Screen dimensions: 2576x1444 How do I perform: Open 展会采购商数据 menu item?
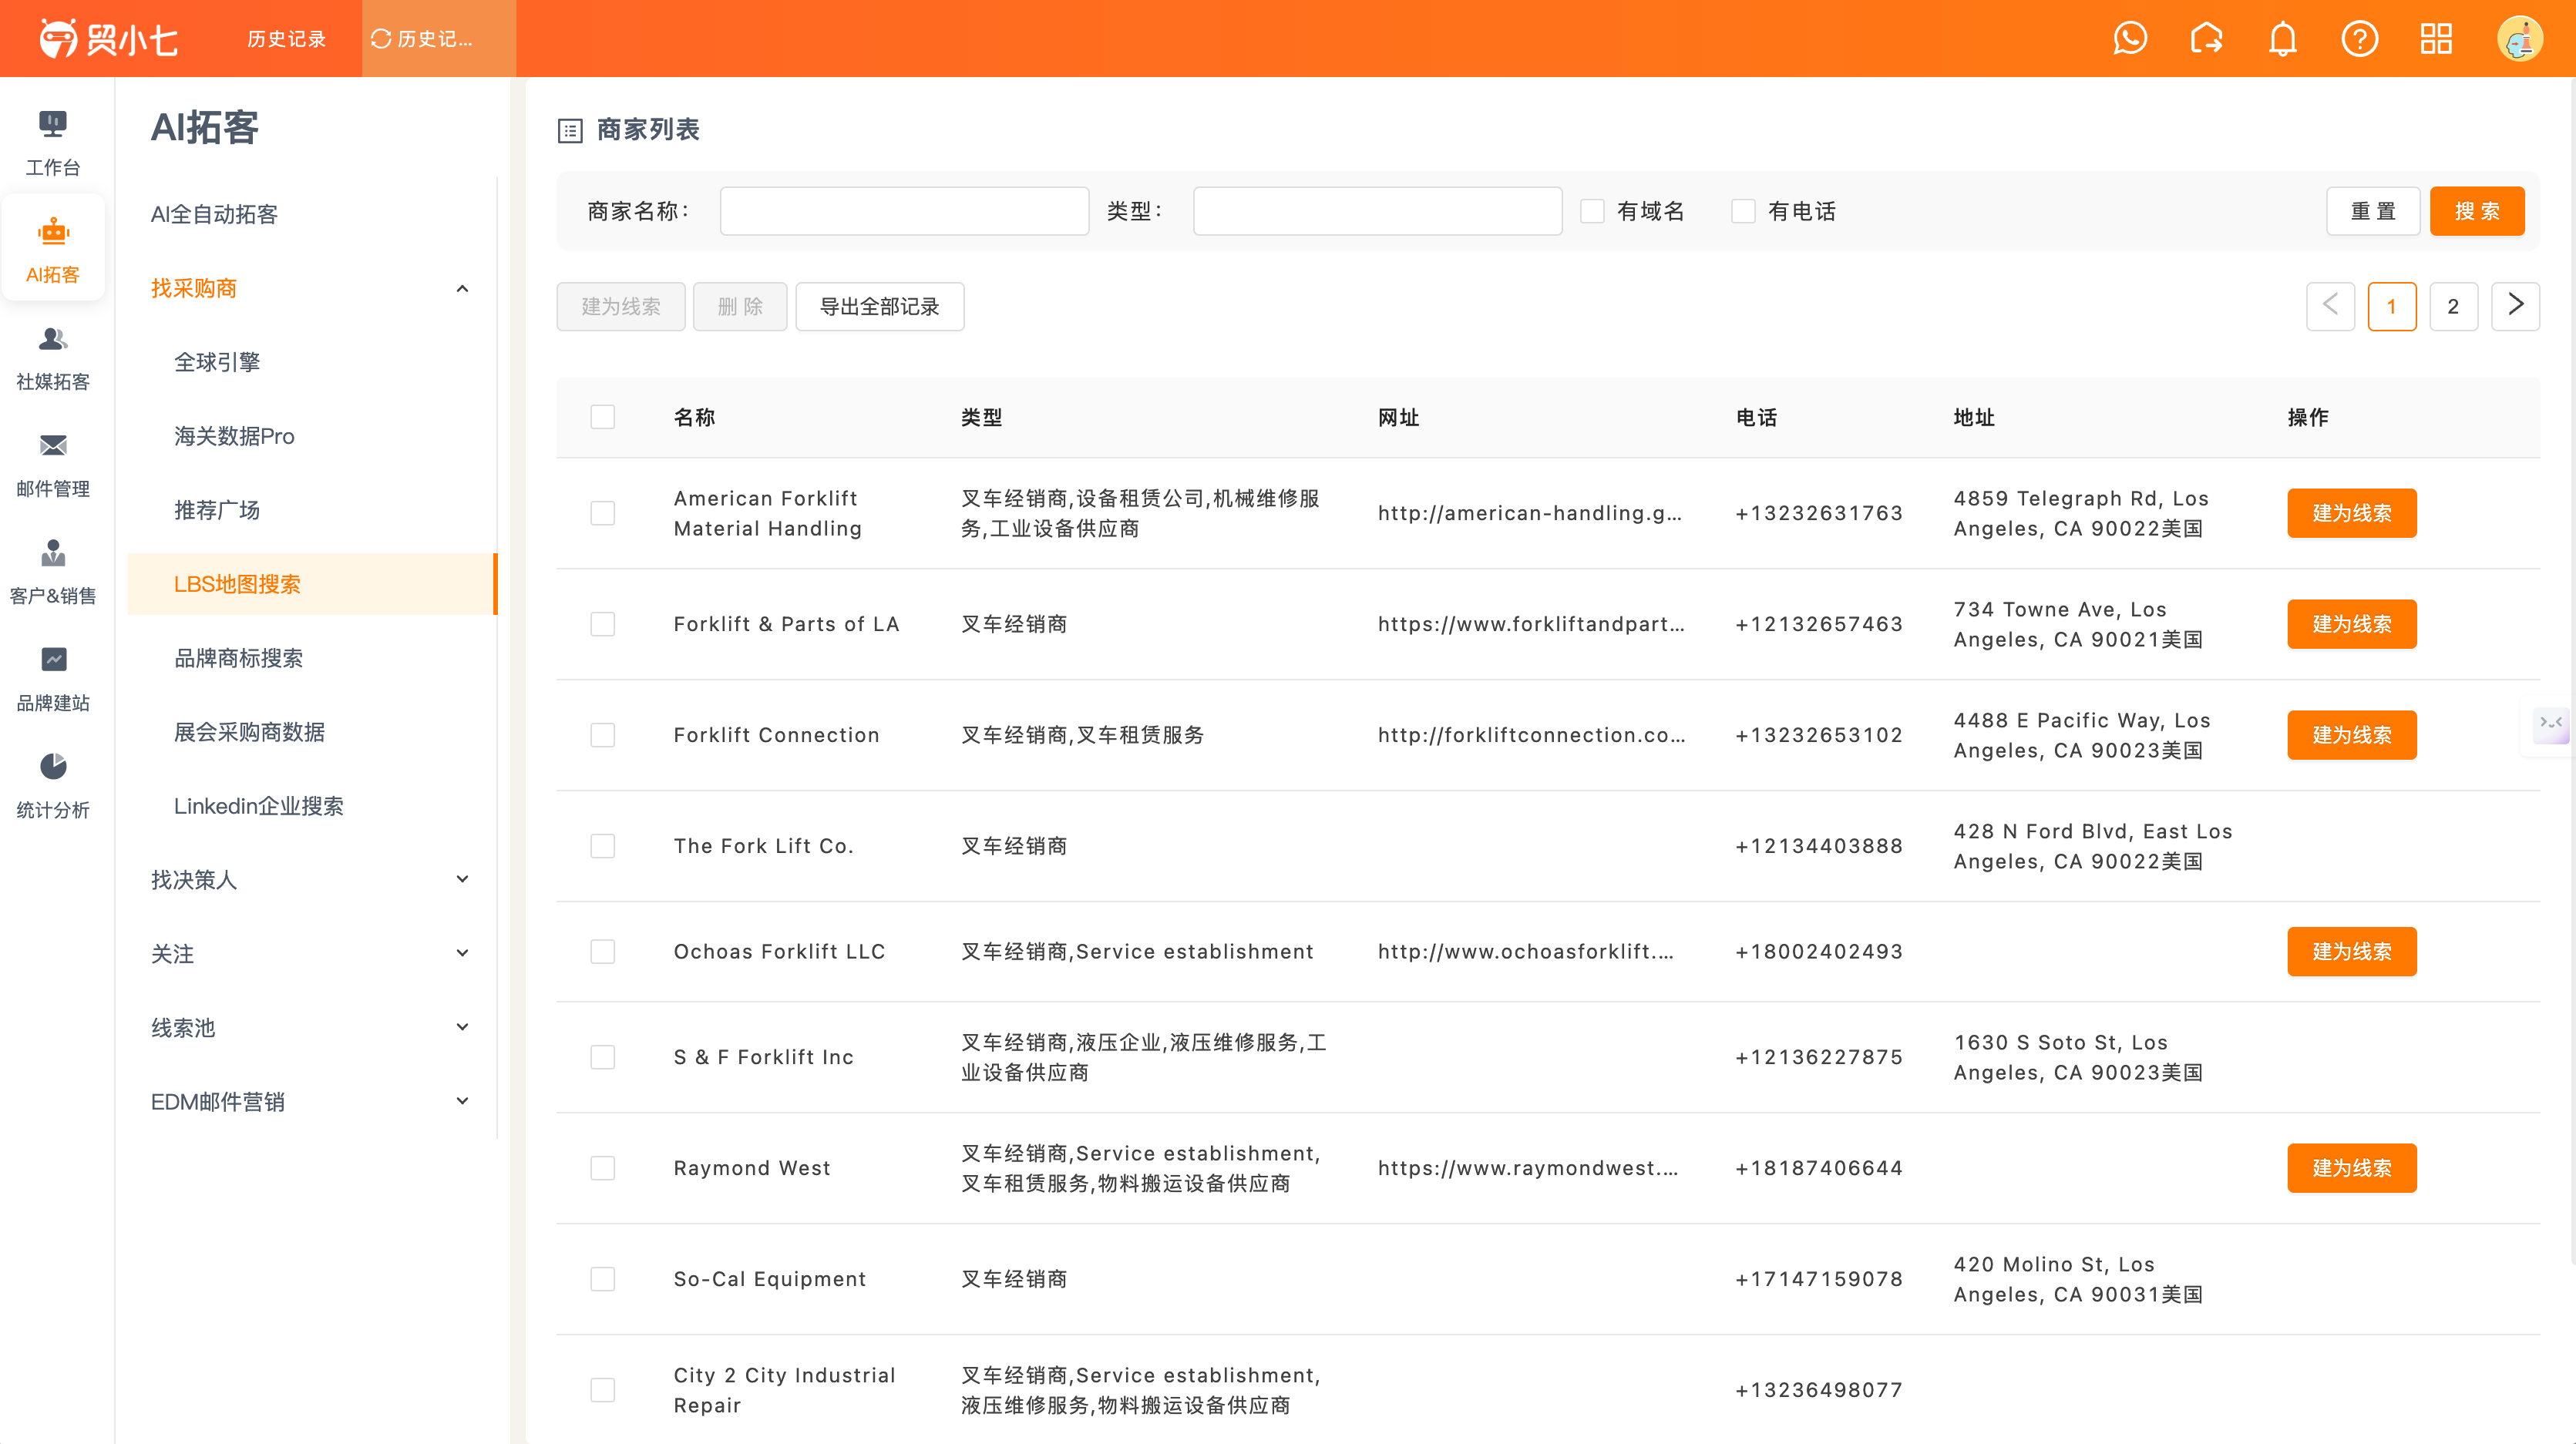[312, 732]
